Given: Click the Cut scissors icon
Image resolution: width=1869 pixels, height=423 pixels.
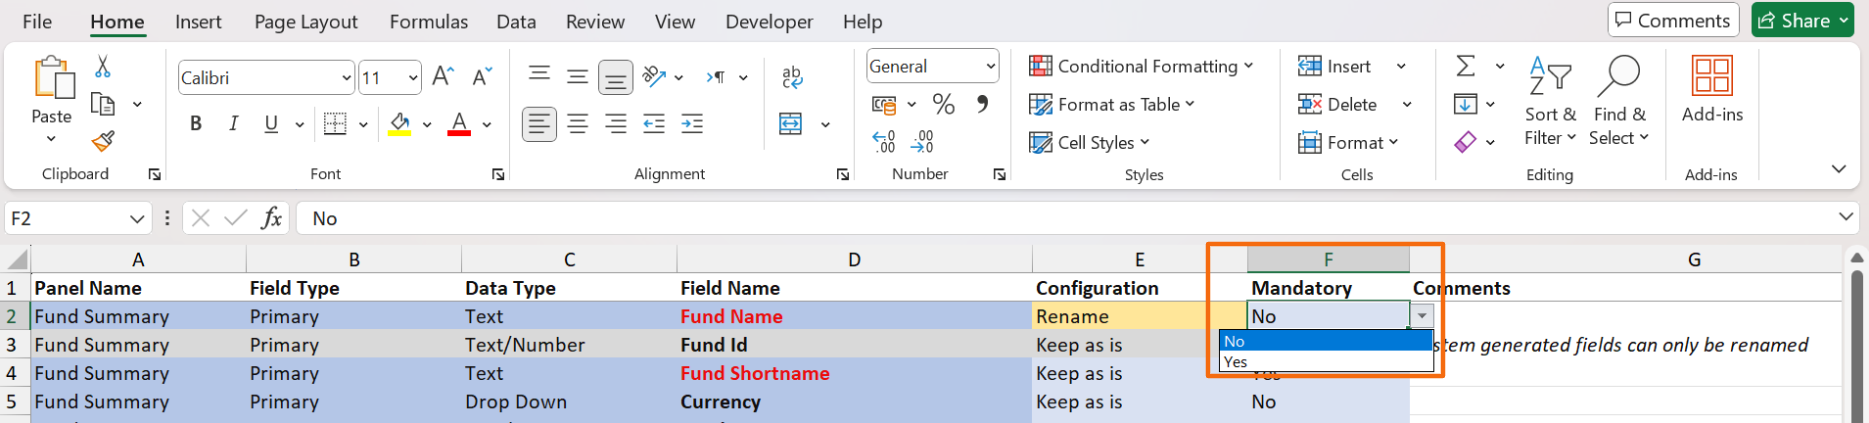Looking at the screenshot, I should pyautogui.click(x=102, y=67).
